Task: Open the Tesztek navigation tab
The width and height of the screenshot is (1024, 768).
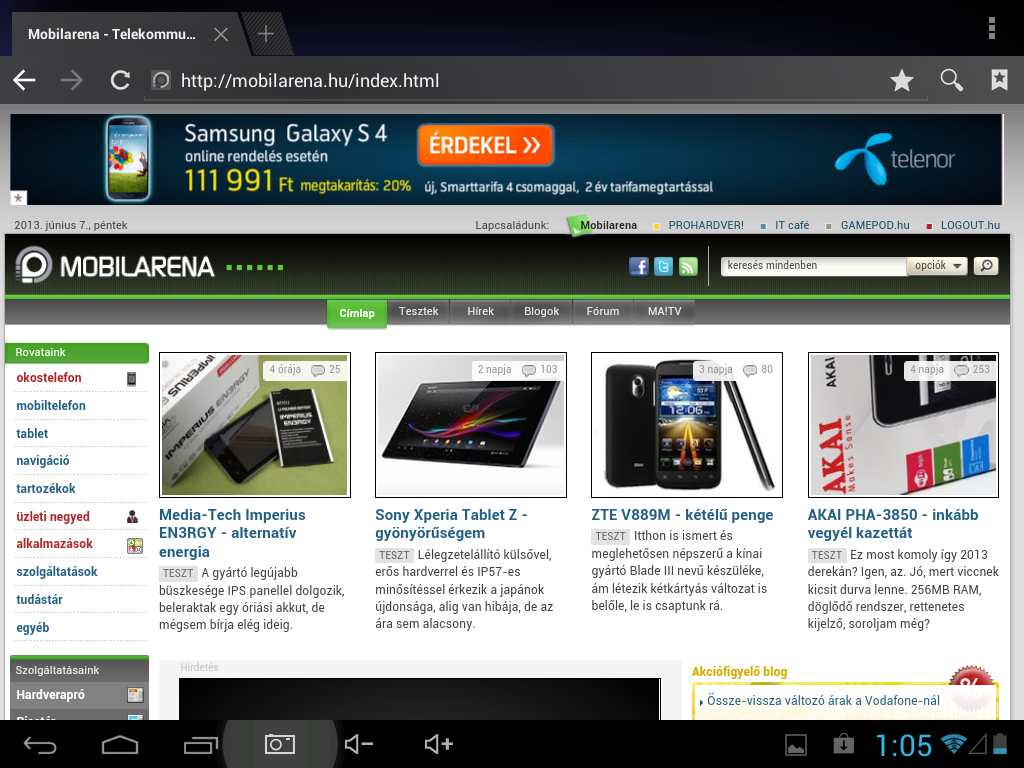Action: point(419,312)
